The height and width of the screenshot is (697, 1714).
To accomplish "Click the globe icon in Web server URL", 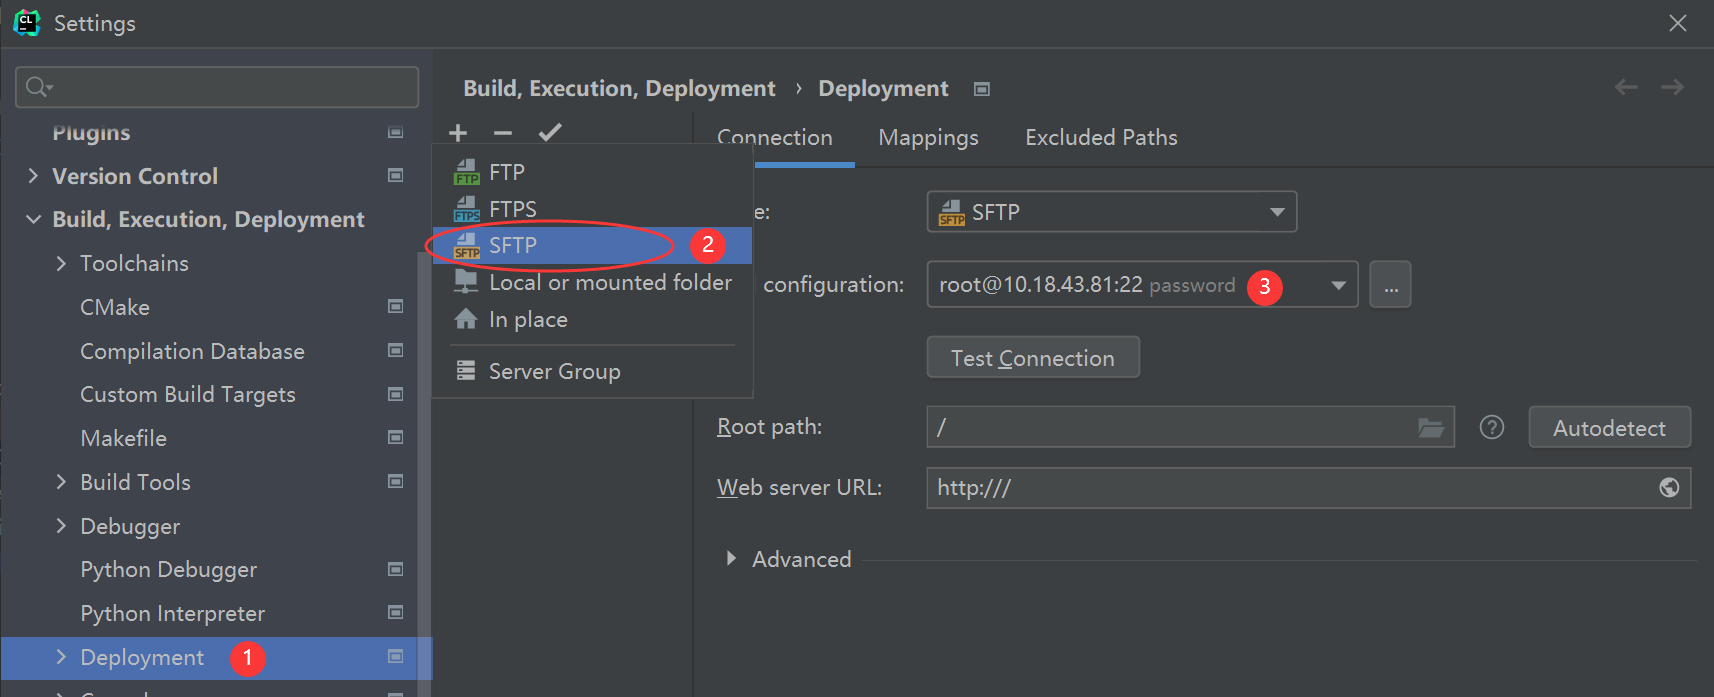I will 1668,488.
